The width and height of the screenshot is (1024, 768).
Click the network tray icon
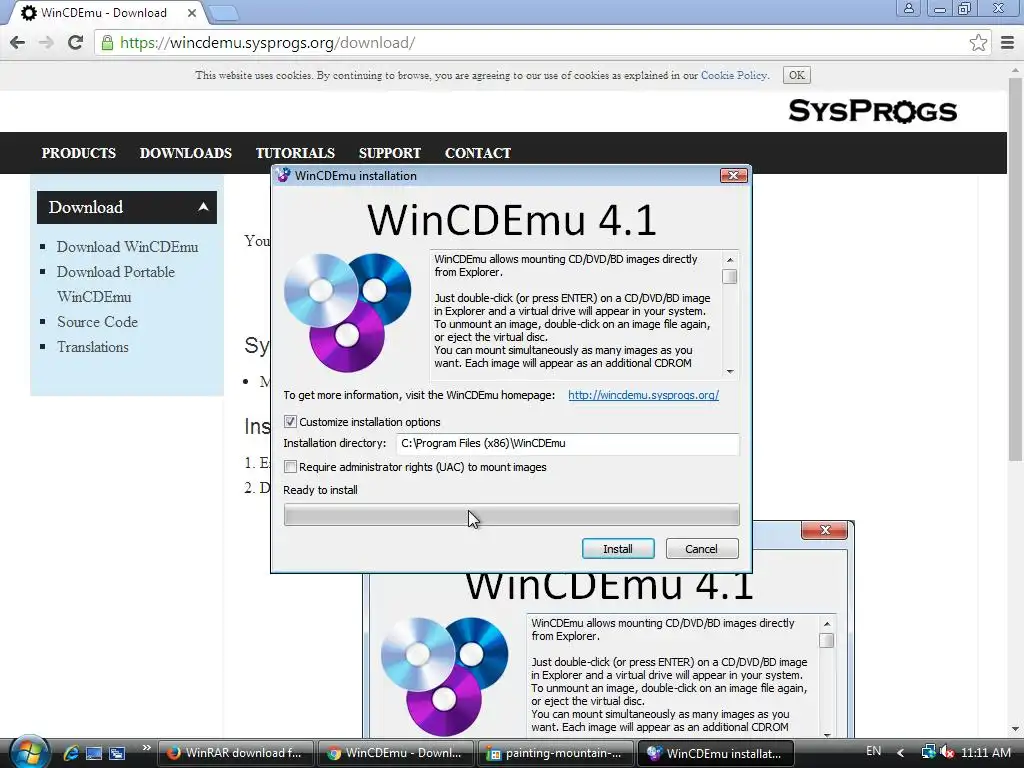tap(927, 752)
